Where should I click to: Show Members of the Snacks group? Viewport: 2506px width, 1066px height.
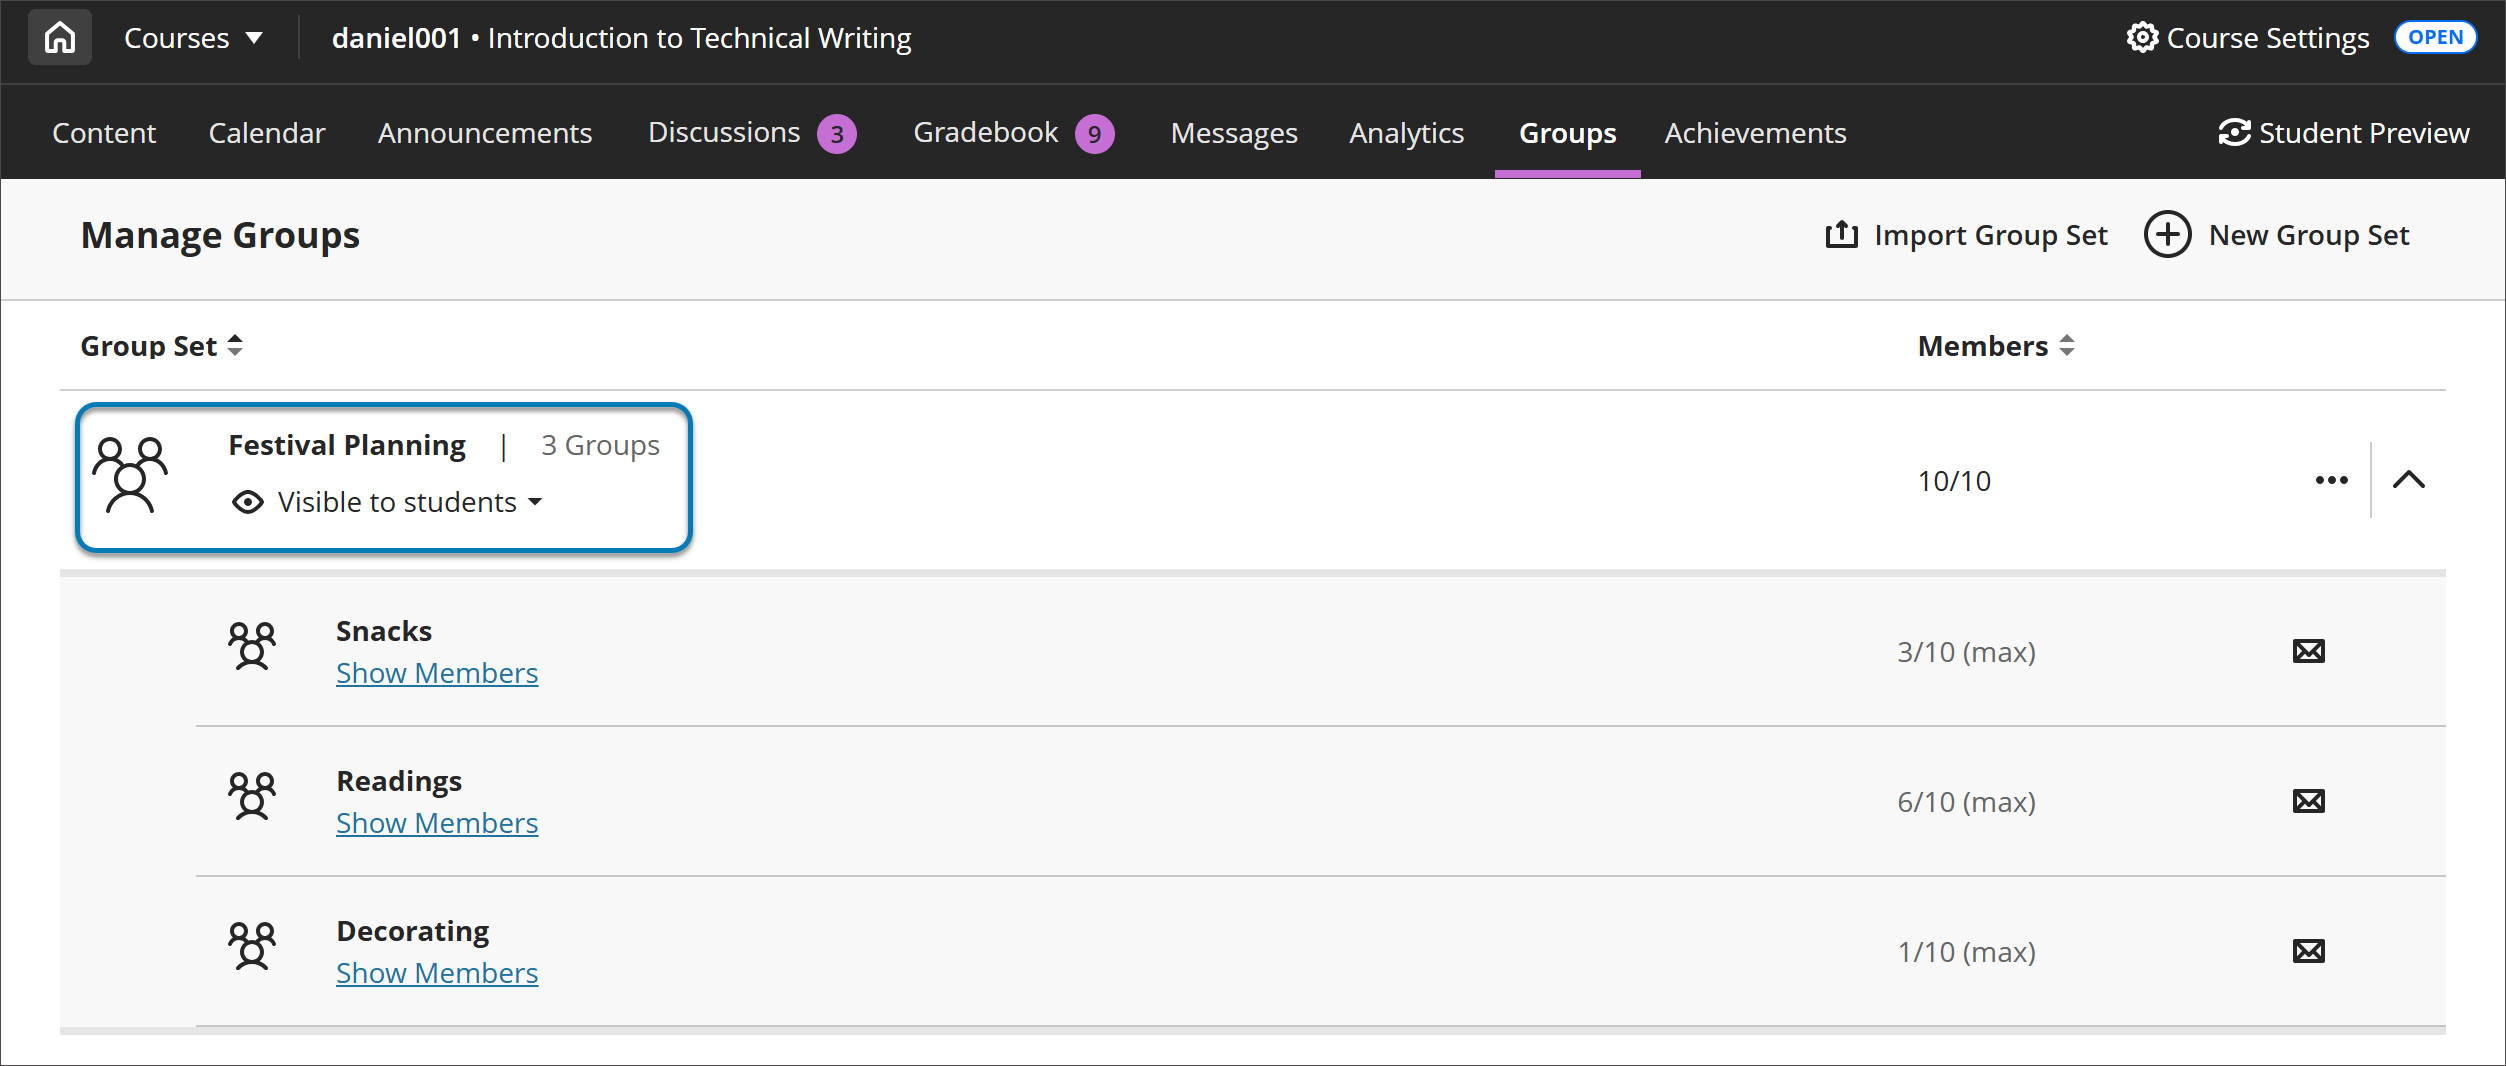click(x=436, y=672)
